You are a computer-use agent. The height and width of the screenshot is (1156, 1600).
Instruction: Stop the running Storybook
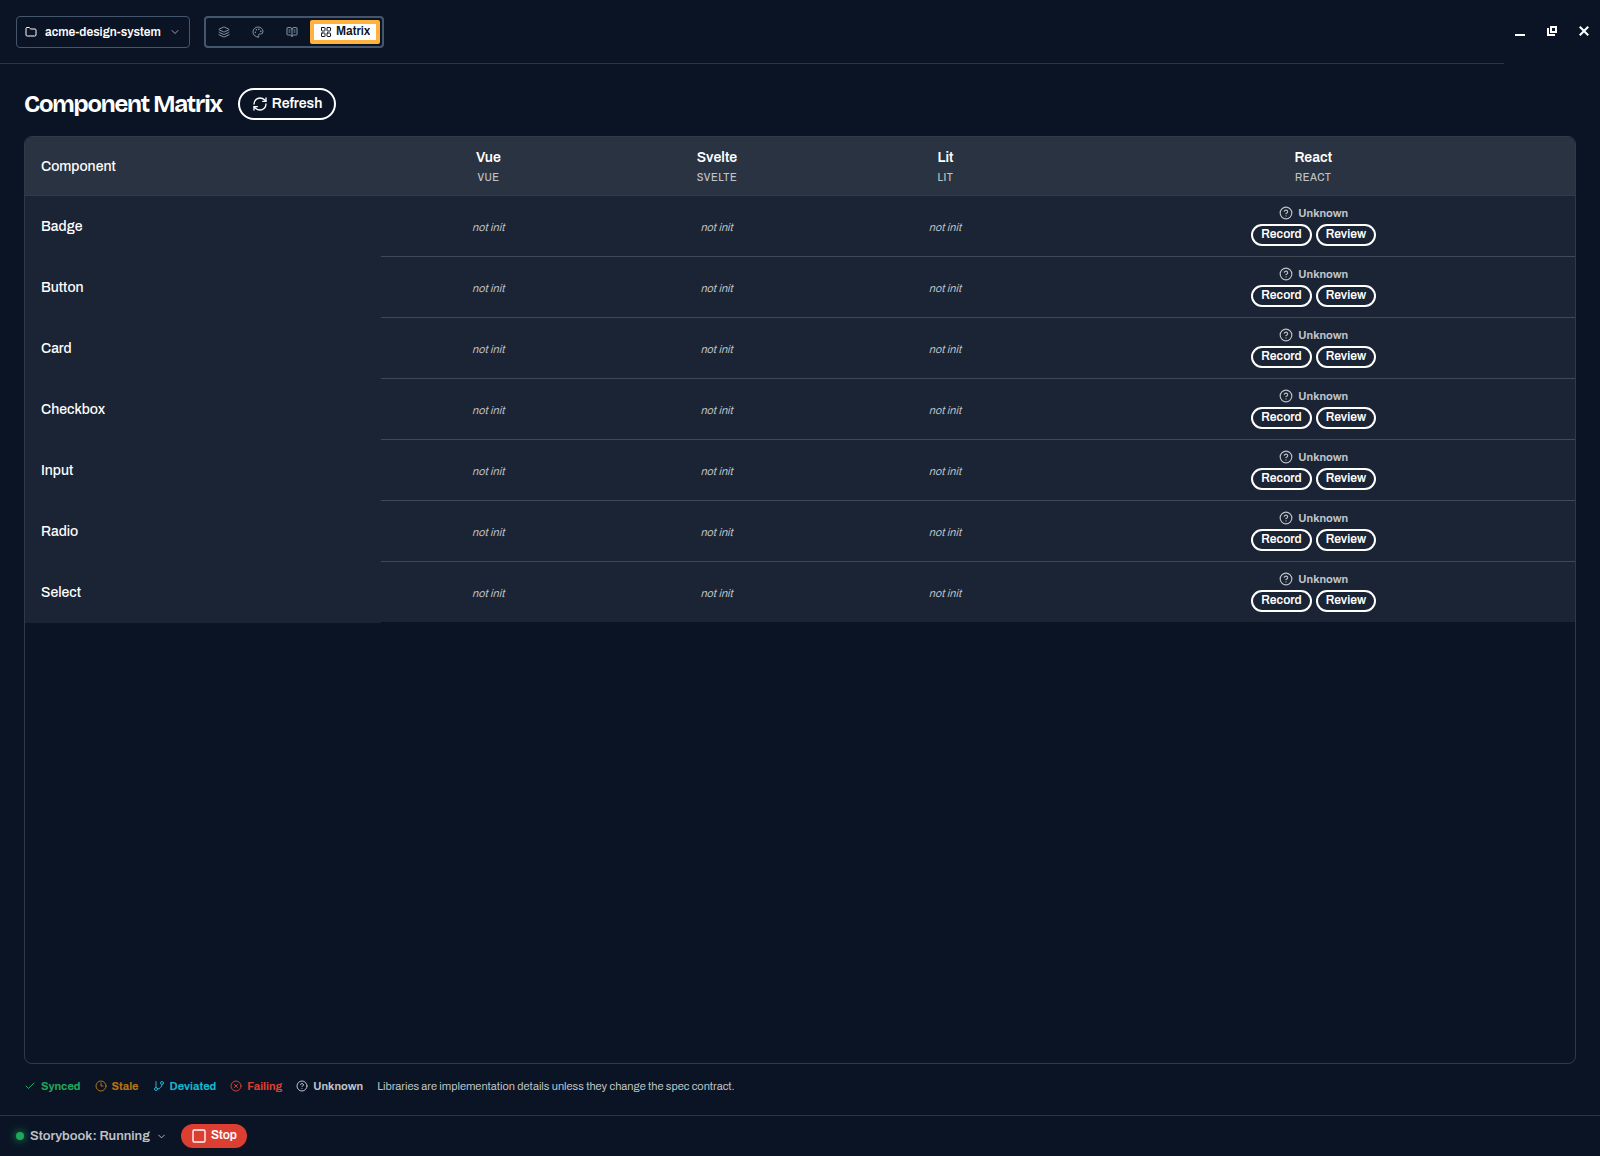coord(214,1136)
